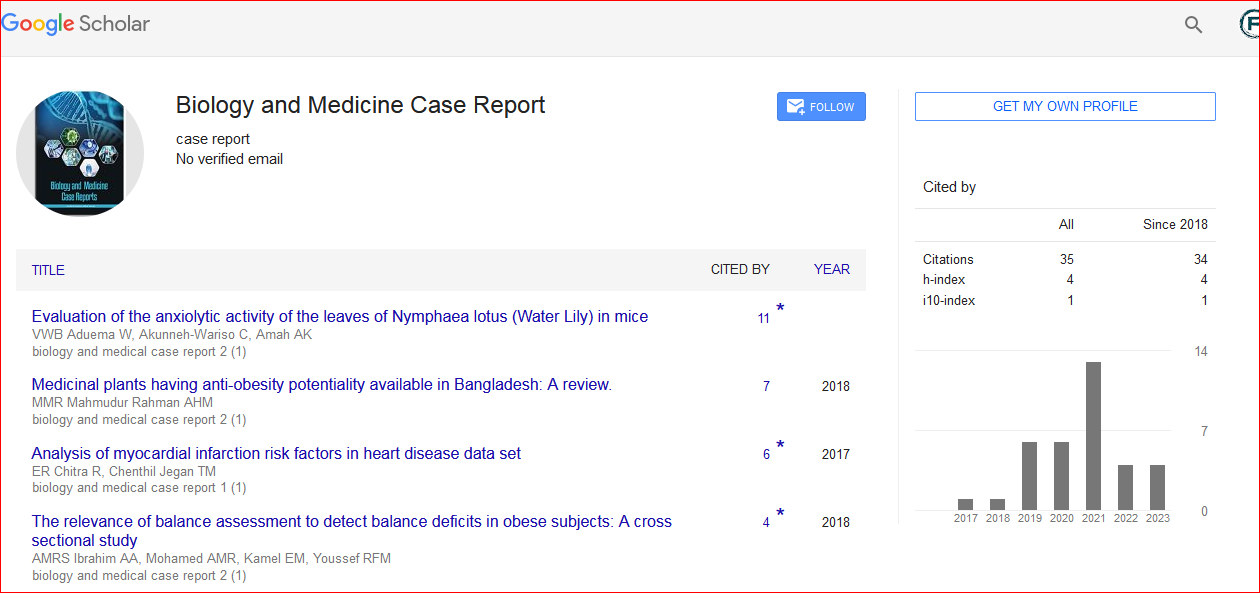1260x593 pixels.
Task: Open the balance assessment in obese subjects article
Action: [351, 521]
